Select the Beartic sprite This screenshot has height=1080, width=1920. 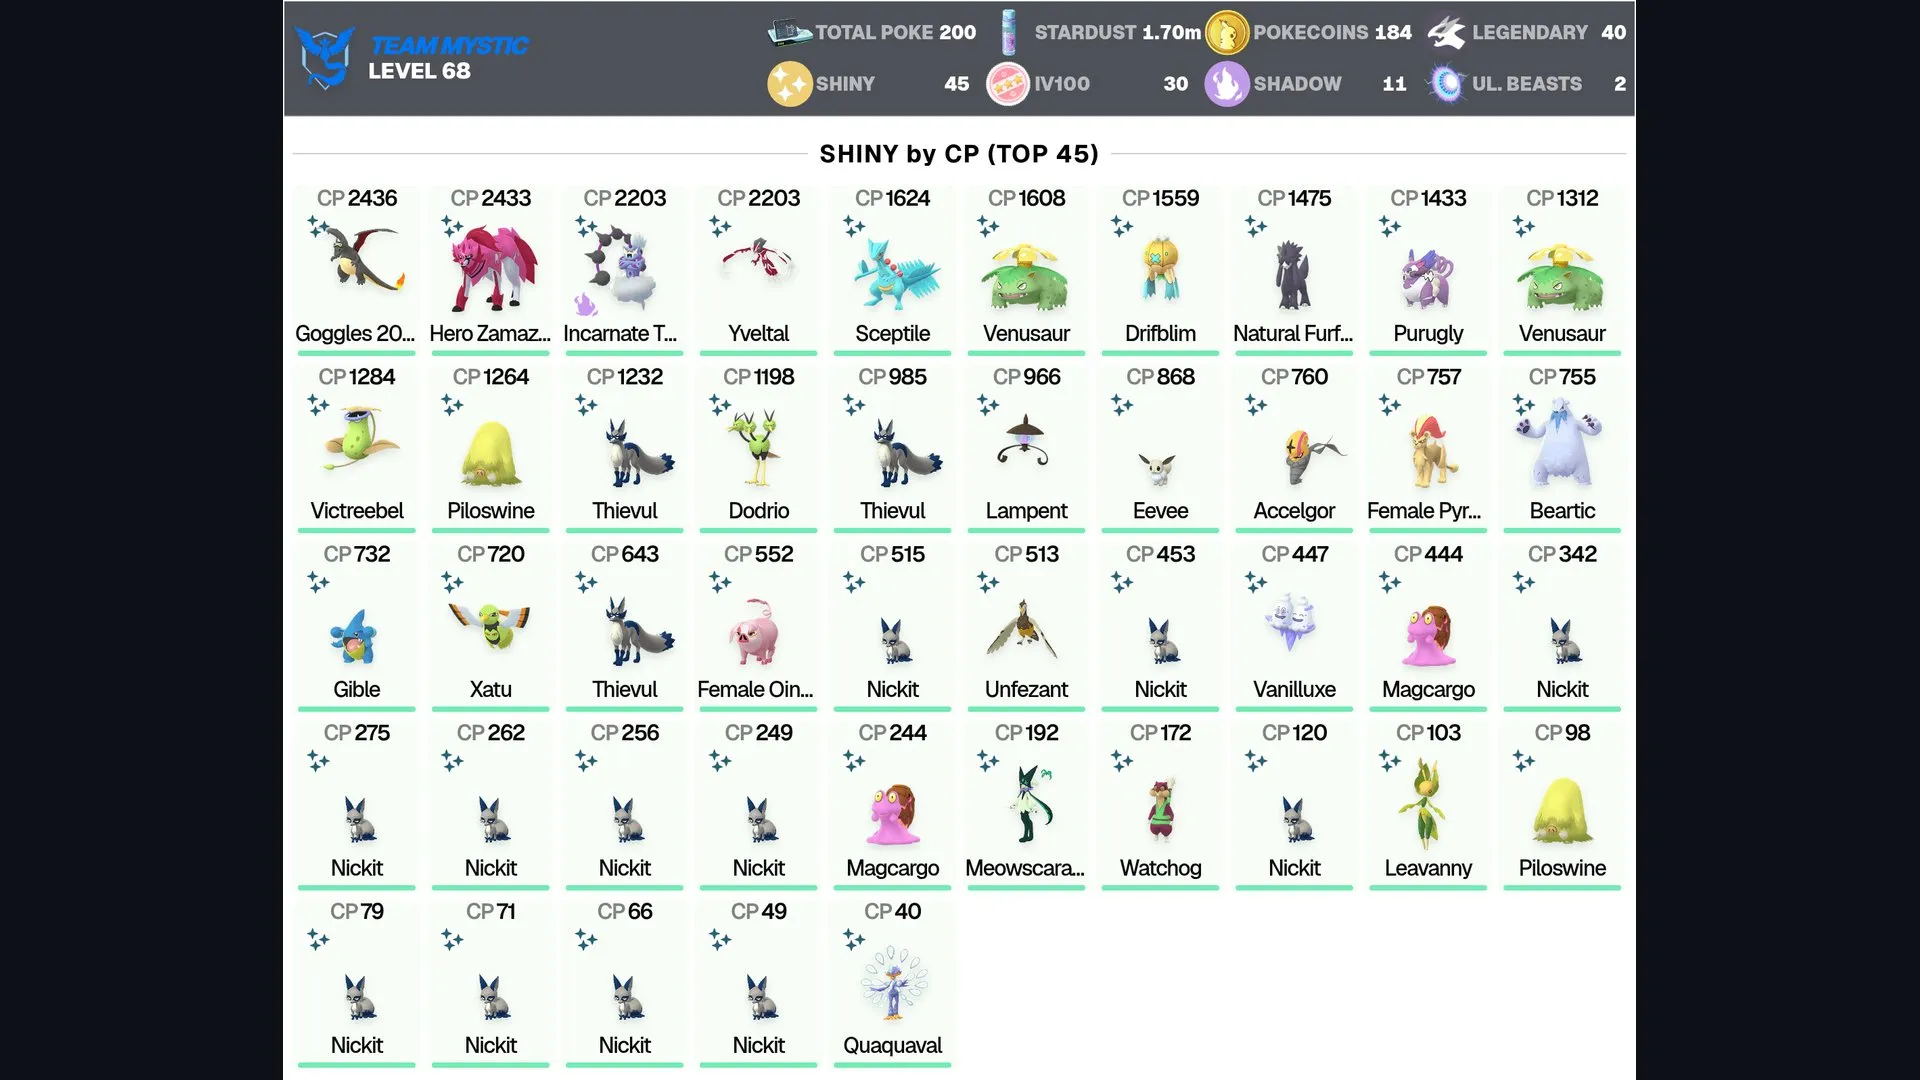coord(1560,442)
